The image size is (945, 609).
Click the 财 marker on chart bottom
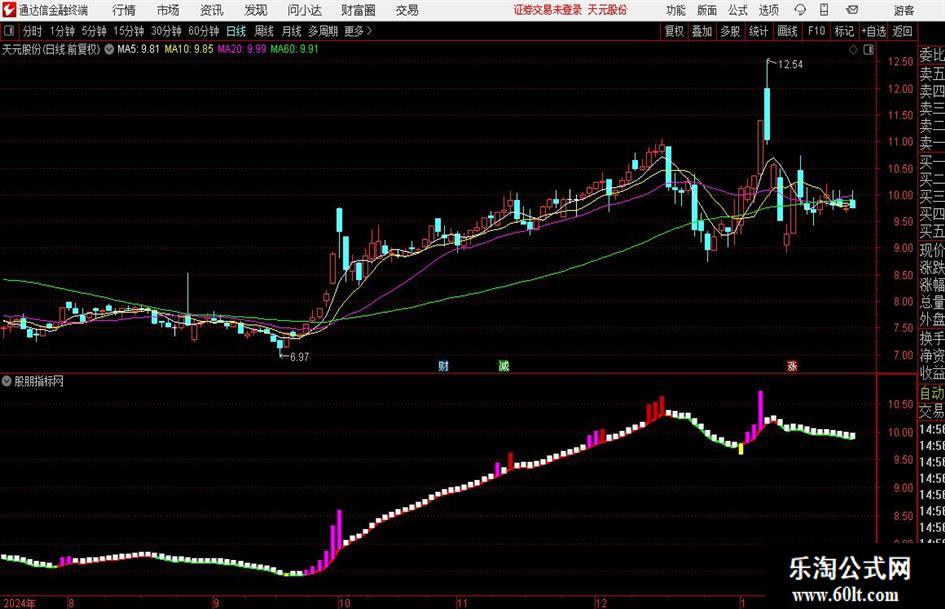click(444, 366)
